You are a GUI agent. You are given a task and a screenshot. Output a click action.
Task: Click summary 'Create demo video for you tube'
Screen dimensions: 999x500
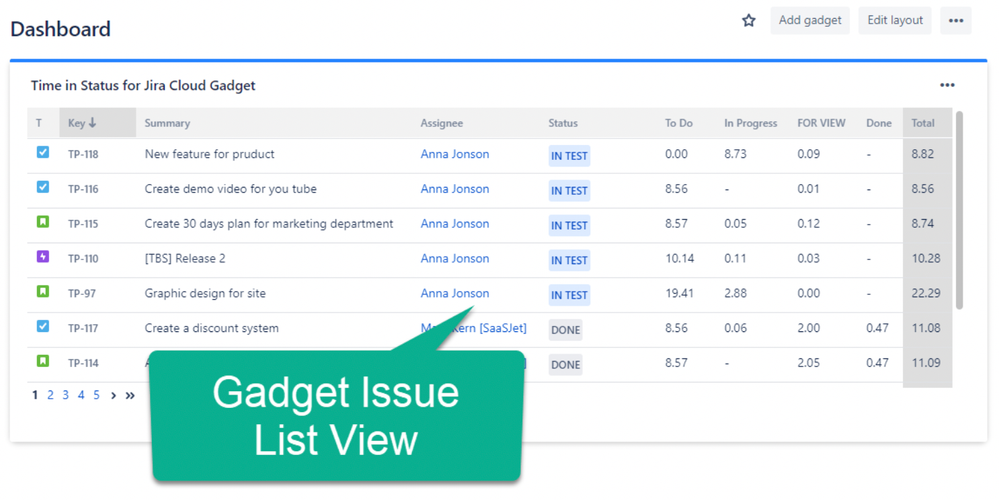[231, 189]
